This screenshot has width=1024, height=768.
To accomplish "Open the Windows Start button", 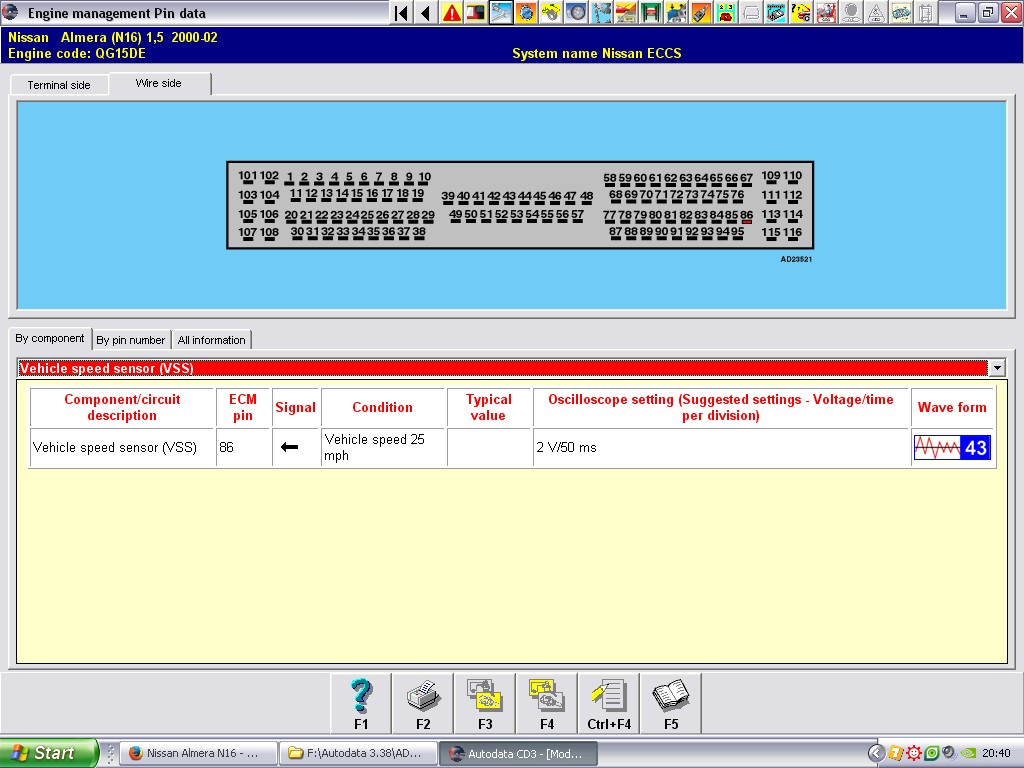I will pyautogui.click(x=48, y=753).
